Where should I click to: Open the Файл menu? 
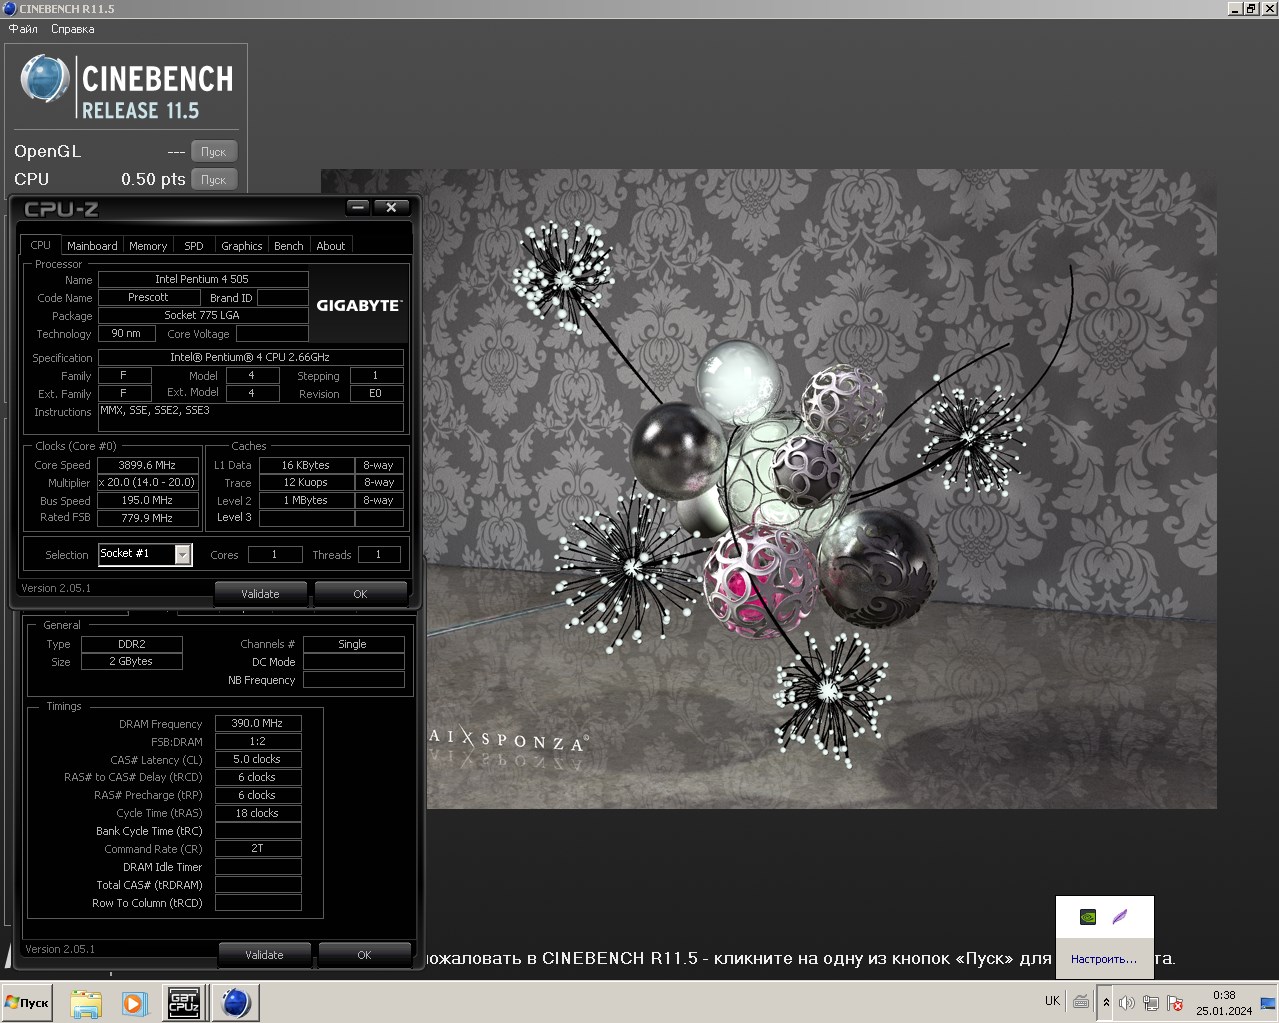pyautogui.click(x=23, y=29)
